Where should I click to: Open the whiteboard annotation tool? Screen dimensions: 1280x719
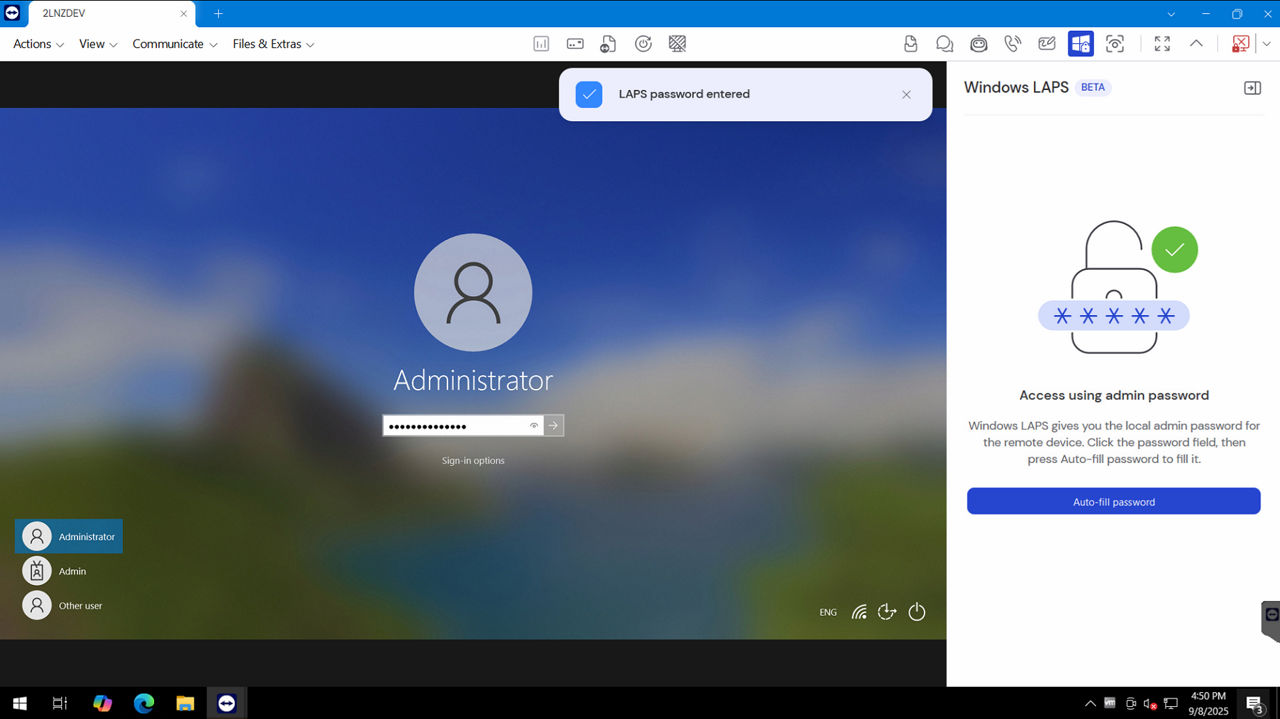1046,43
